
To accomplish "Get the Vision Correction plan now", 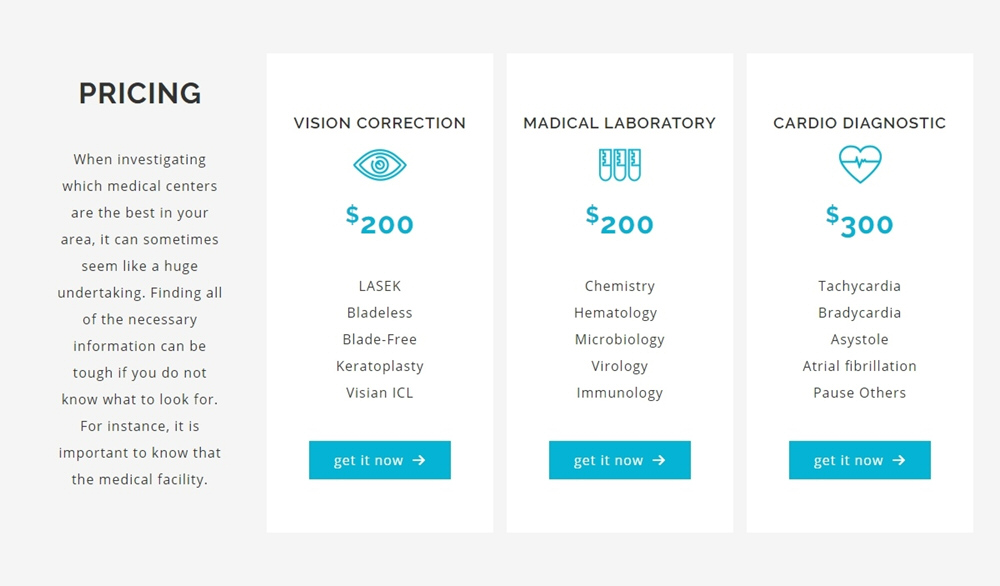I will 379,460.
